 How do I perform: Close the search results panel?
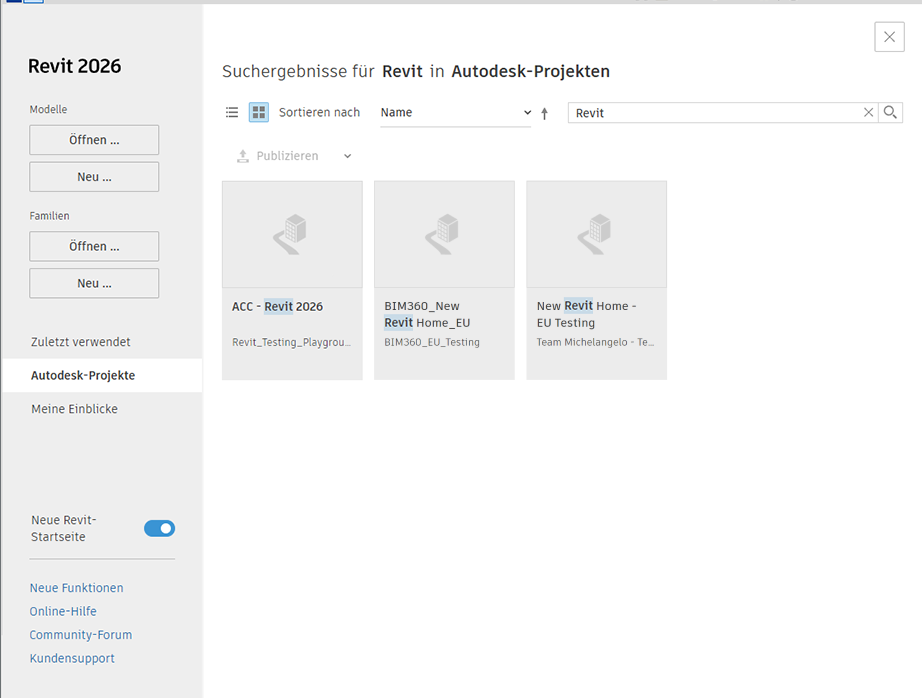tap(889, 37)
